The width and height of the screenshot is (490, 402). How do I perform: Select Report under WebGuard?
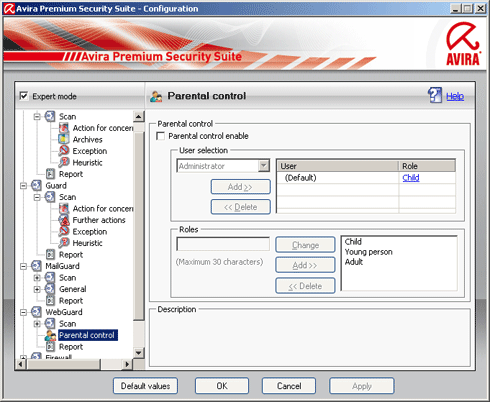71,347
